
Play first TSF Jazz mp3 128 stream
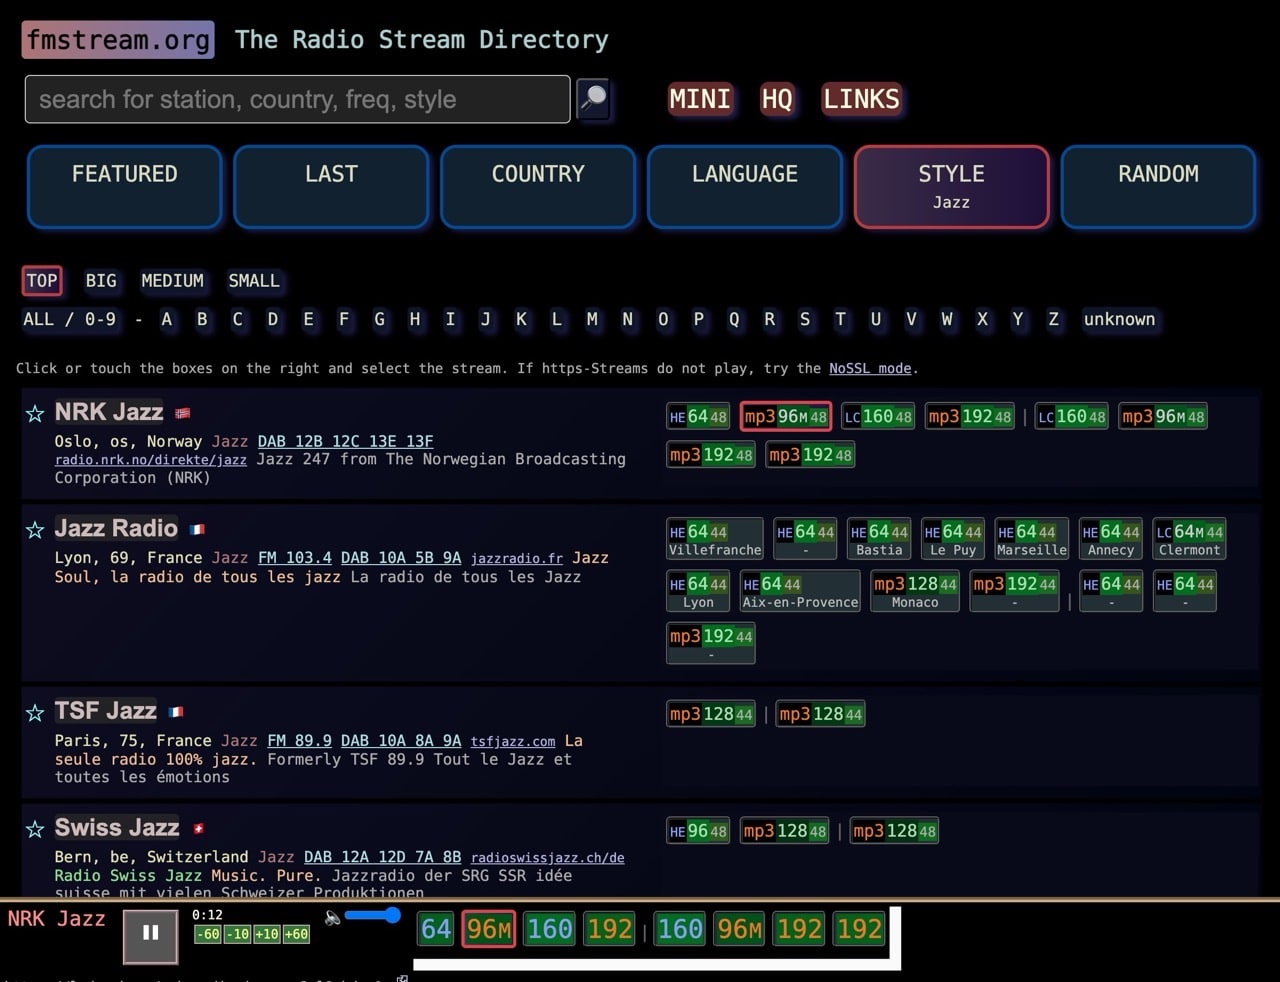711,714
